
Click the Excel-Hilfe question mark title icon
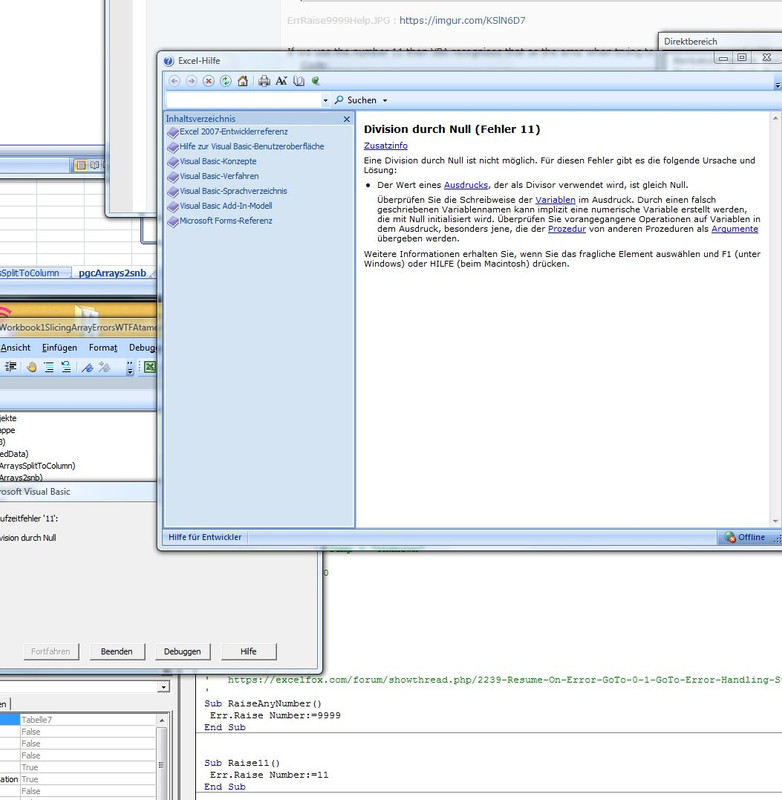tap(168, 61)
